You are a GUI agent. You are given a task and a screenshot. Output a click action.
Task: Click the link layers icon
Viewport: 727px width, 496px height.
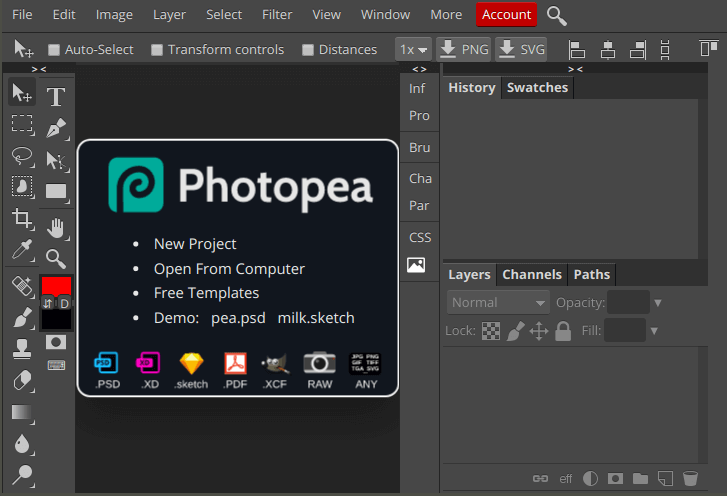[540, 478]
